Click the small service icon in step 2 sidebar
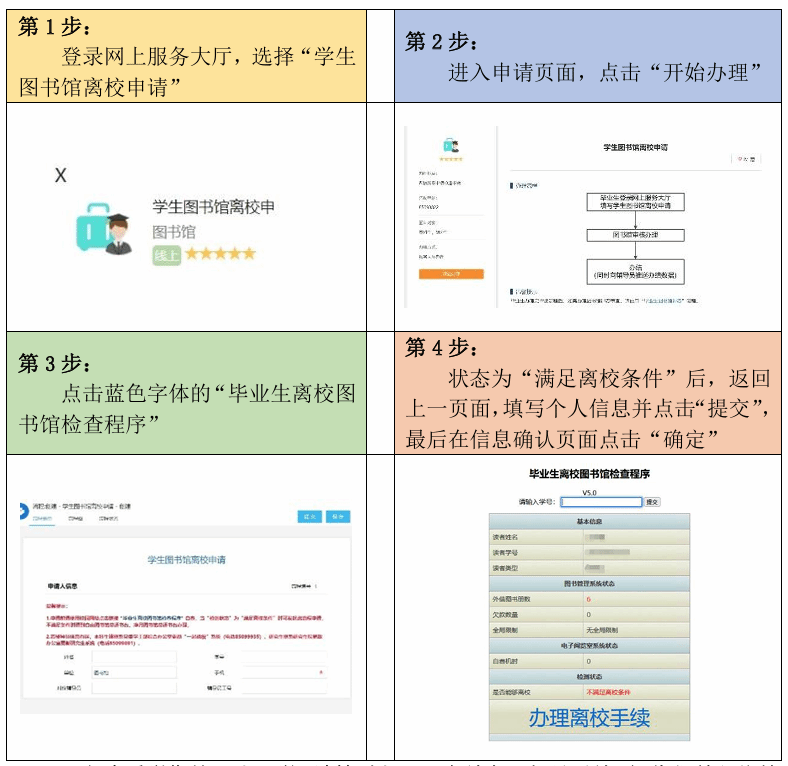Screen dimensions: 788x766 click(x=451, y=145)
